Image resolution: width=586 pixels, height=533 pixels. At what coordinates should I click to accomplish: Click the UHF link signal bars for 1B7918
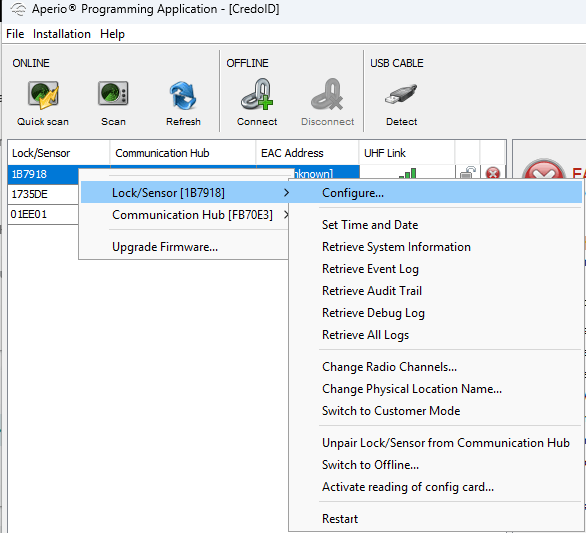(x=407, y=173)
